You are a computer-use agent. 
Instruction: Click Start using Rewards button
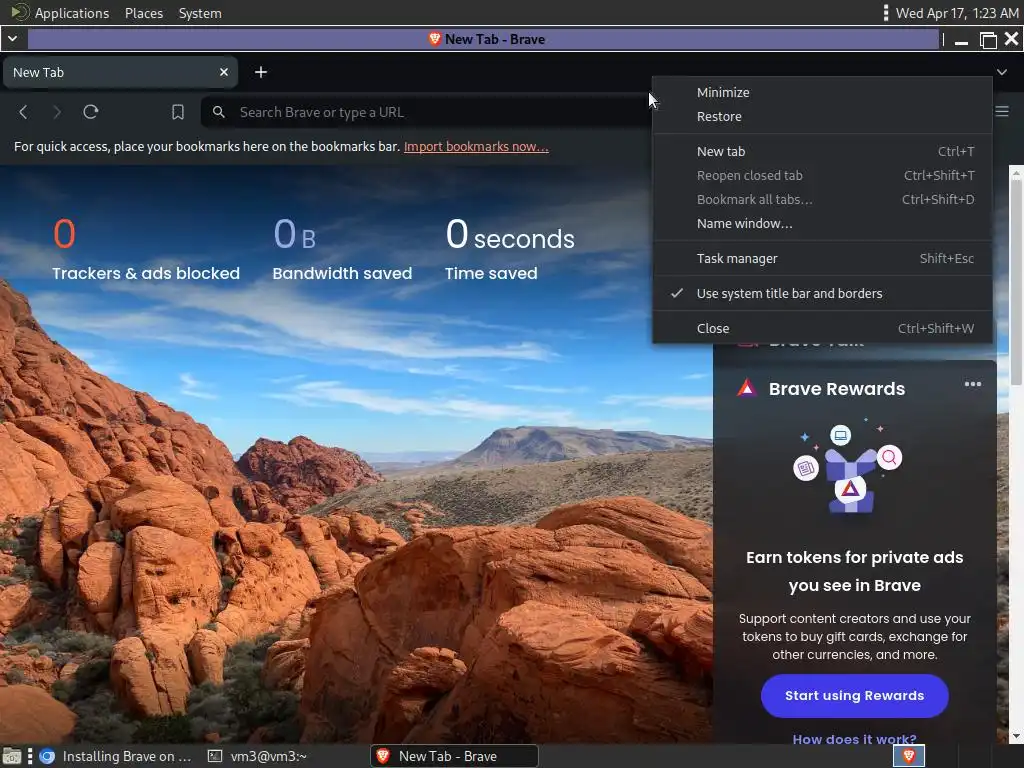point(854,696)
